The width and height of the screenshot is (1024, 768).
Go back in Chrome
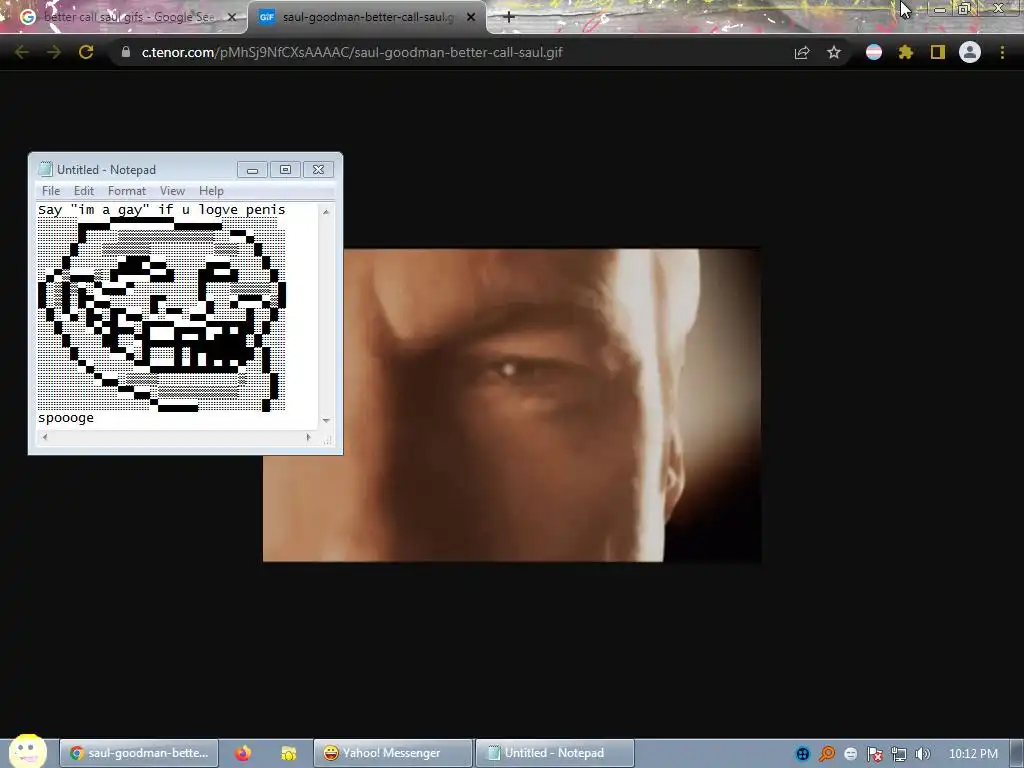(21, 52)
